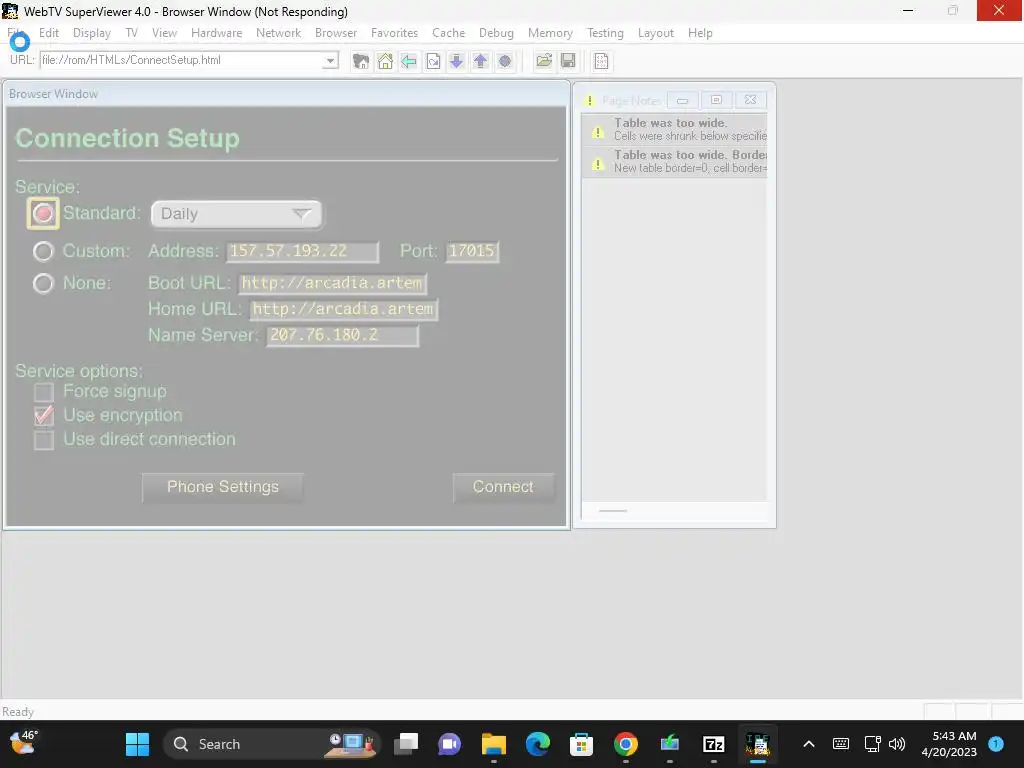Click the reload page toolbar icon
The image size is (1024, 768).
[433, 61]
